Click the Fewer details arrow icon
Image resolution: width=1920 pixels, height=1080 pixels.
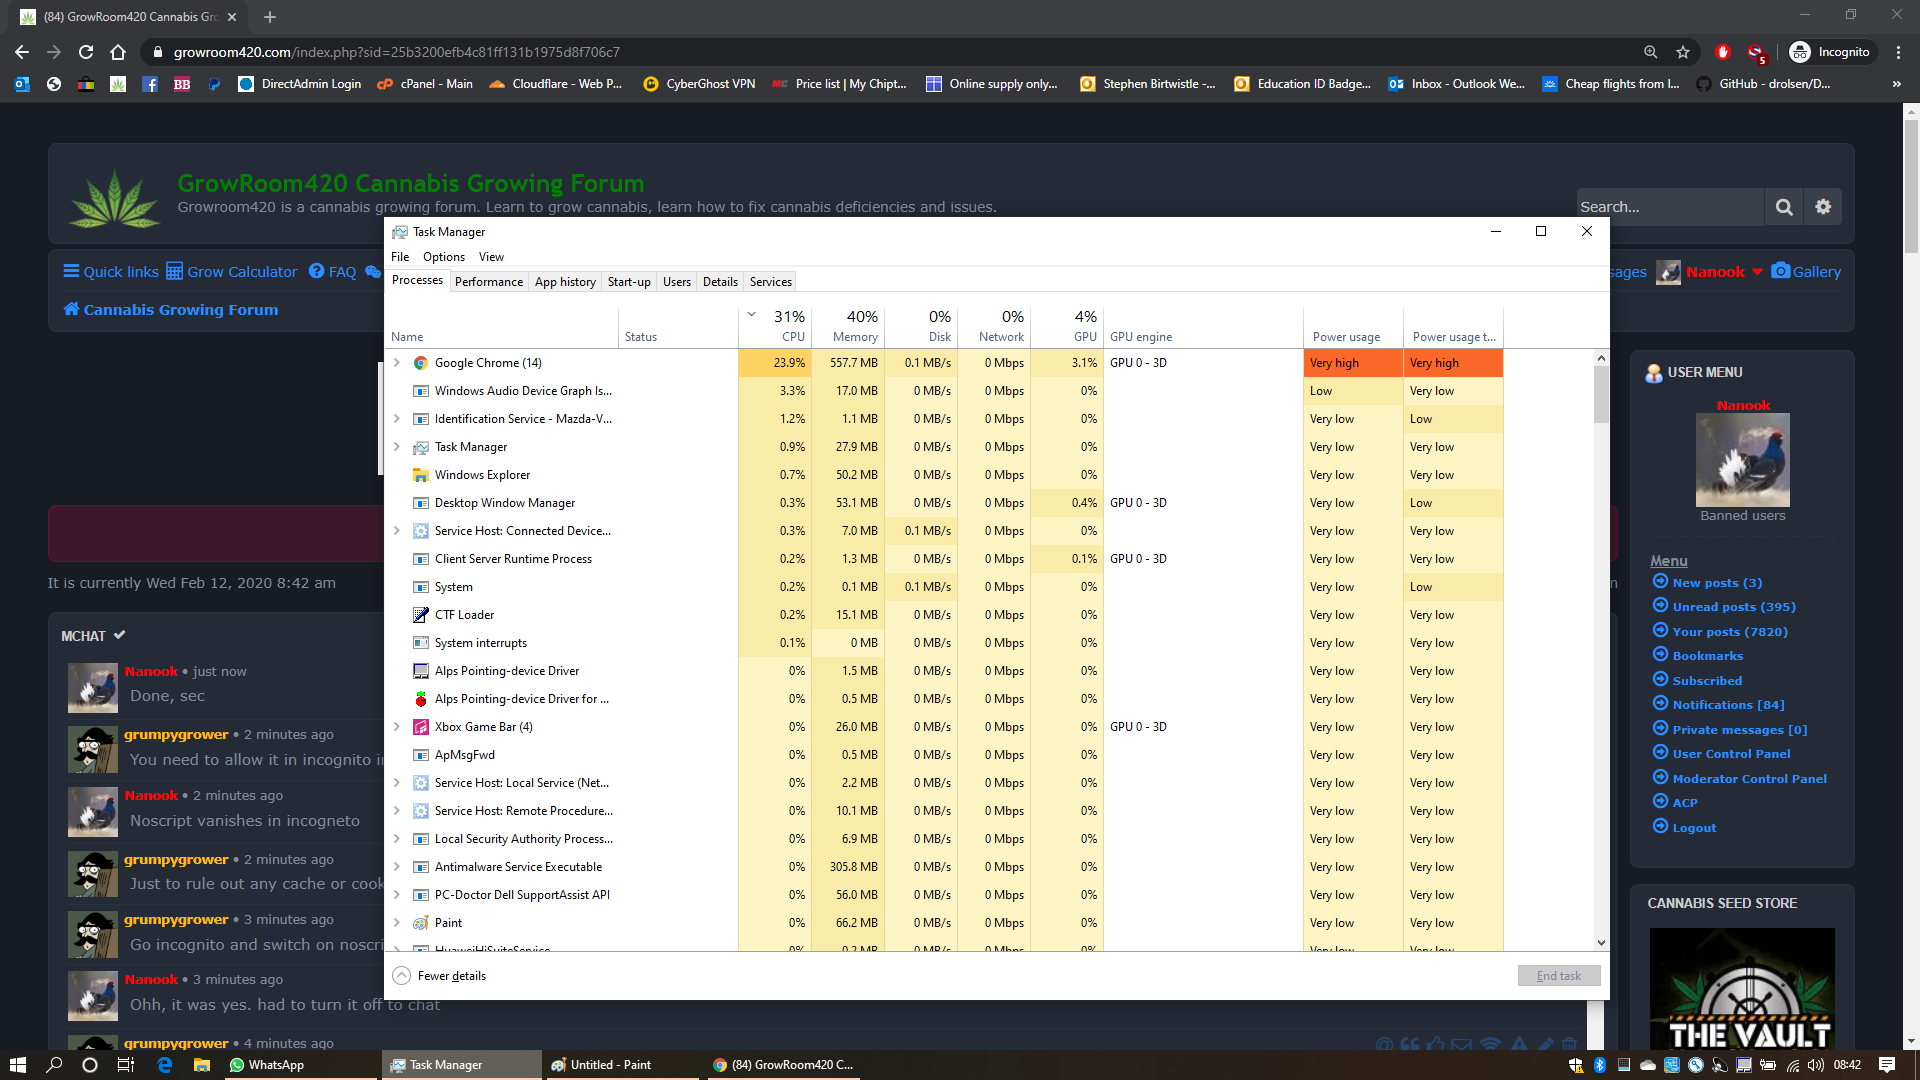401,976
